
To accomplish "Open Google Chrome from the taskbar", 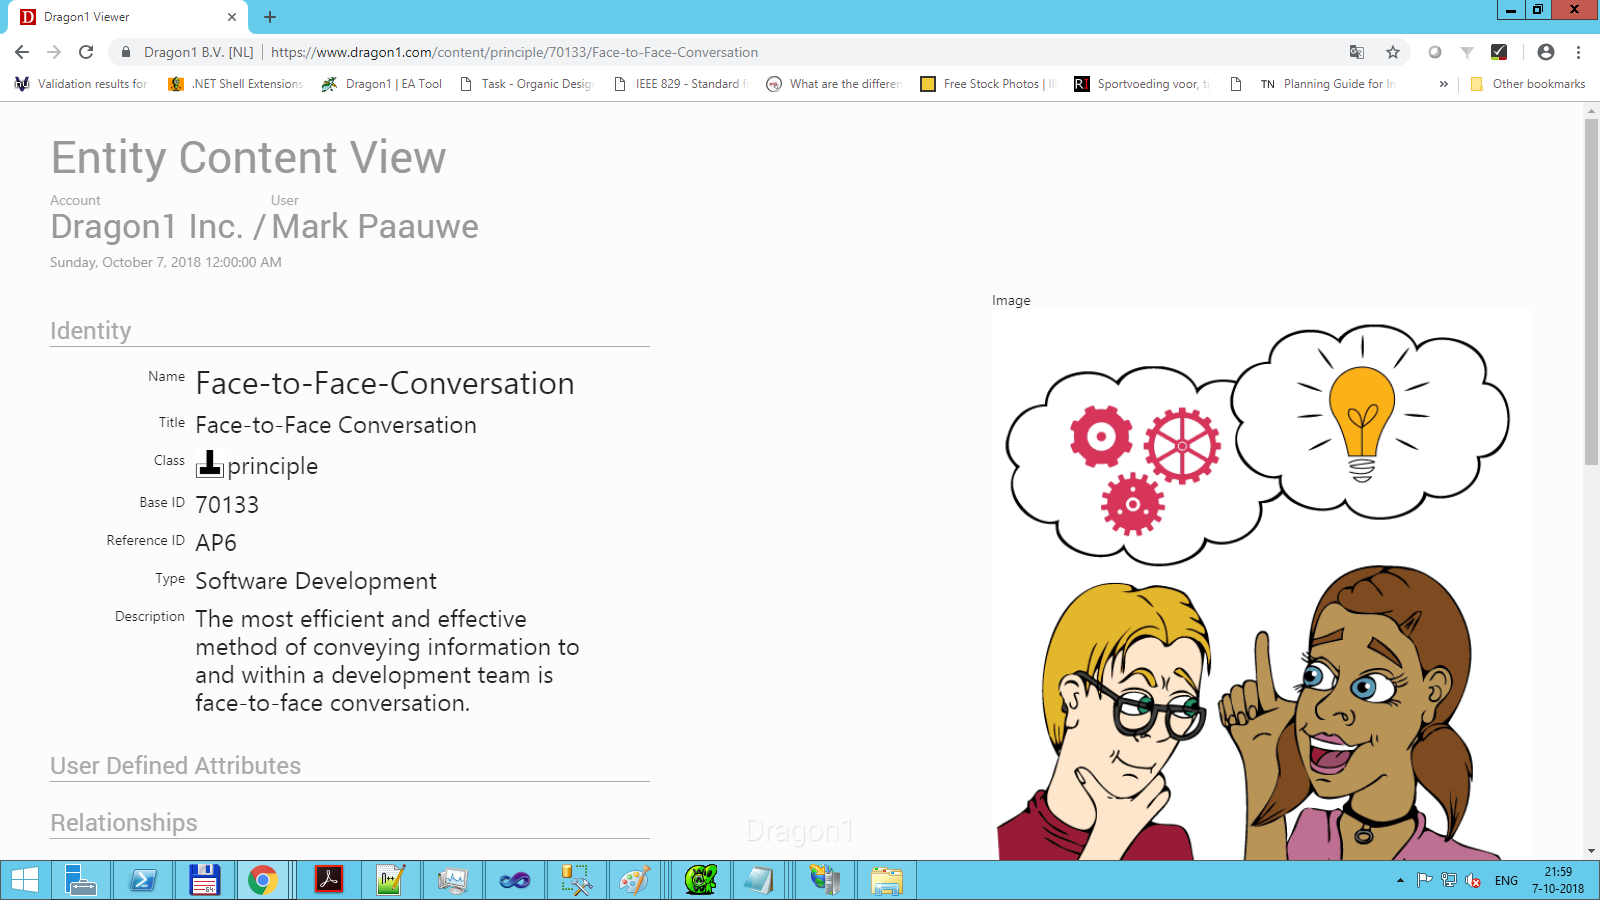I will [263, 880].
